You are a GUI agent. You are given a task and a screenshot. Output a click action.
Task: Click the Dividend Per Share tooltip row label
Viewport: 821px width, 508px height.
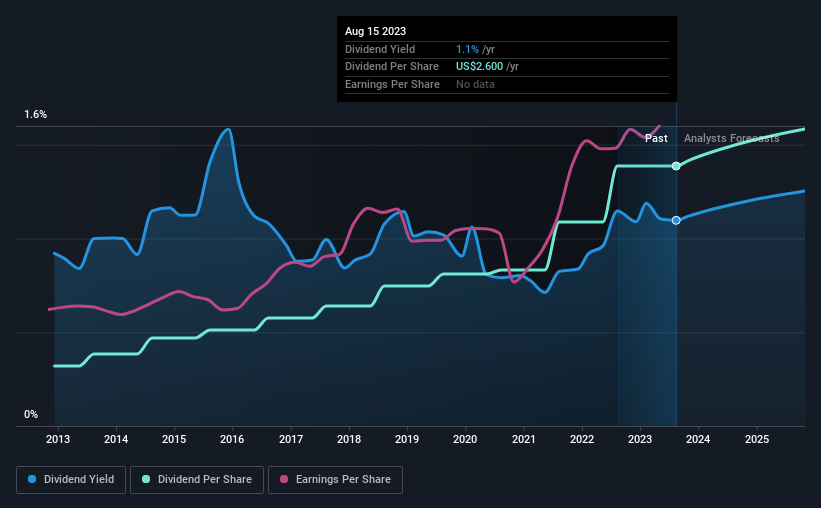coord(392,67)
